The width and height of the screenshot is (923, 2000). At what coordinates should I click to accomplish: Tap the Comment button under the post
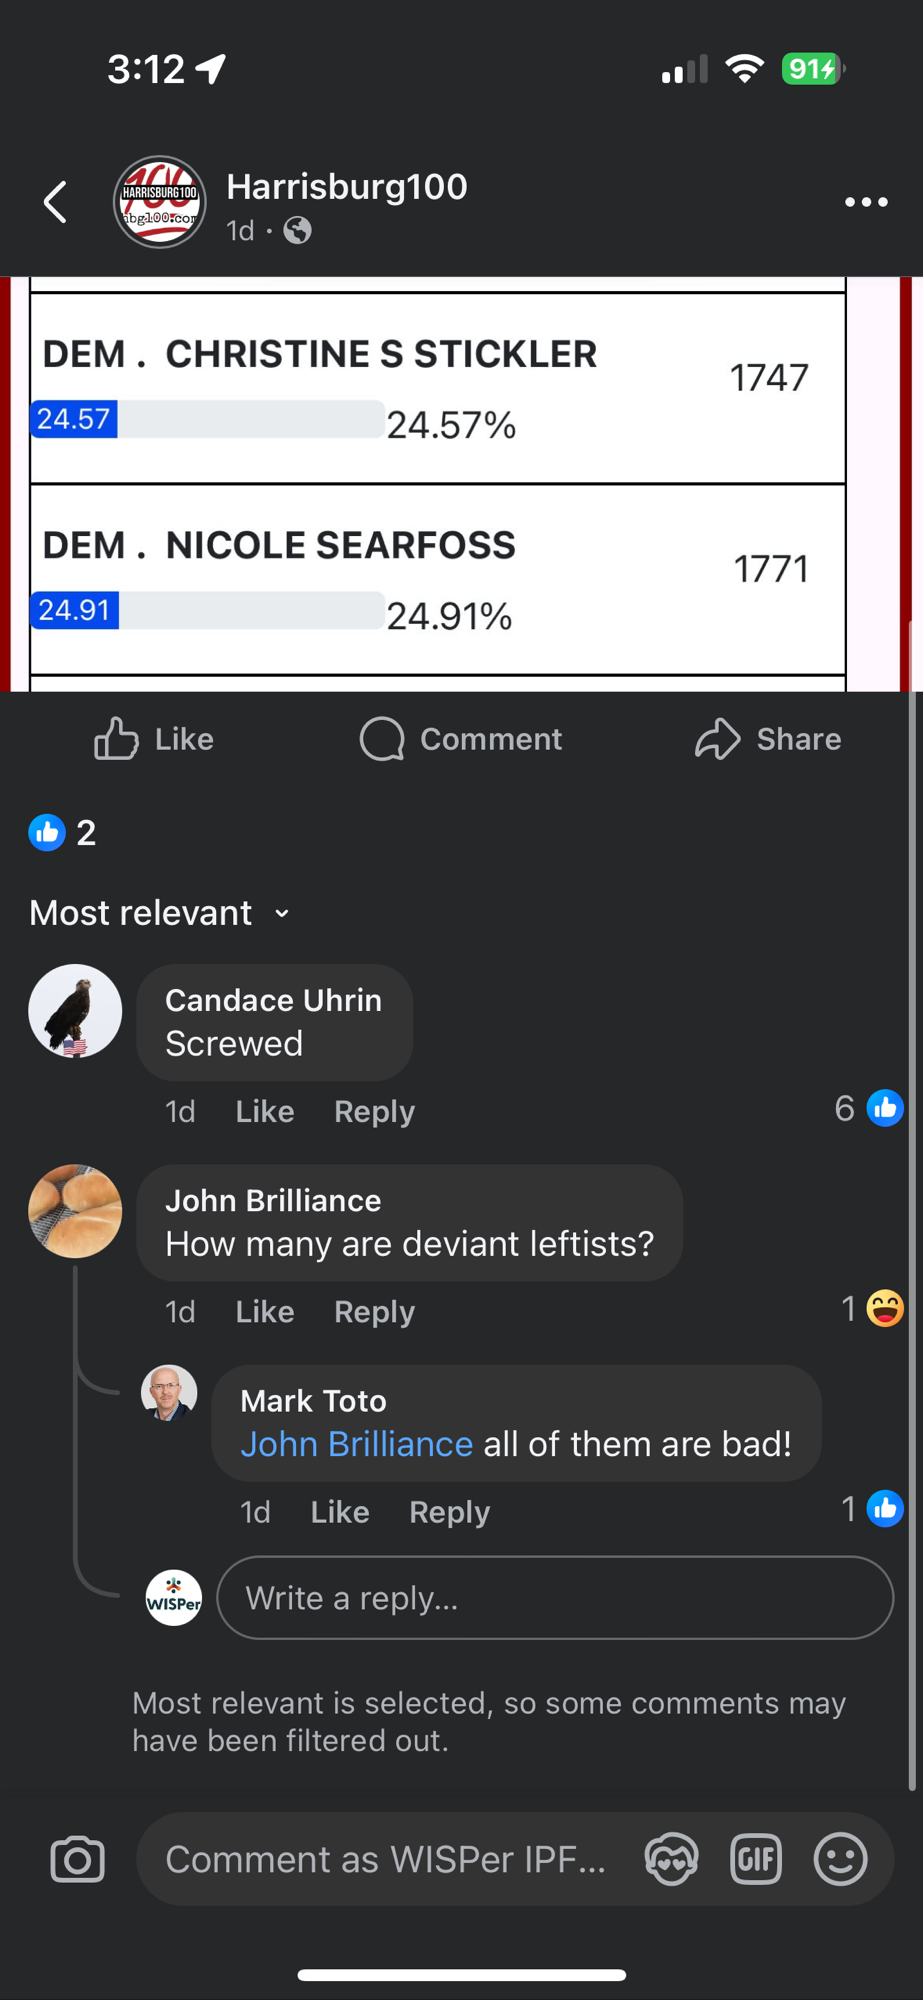point(461,739)
